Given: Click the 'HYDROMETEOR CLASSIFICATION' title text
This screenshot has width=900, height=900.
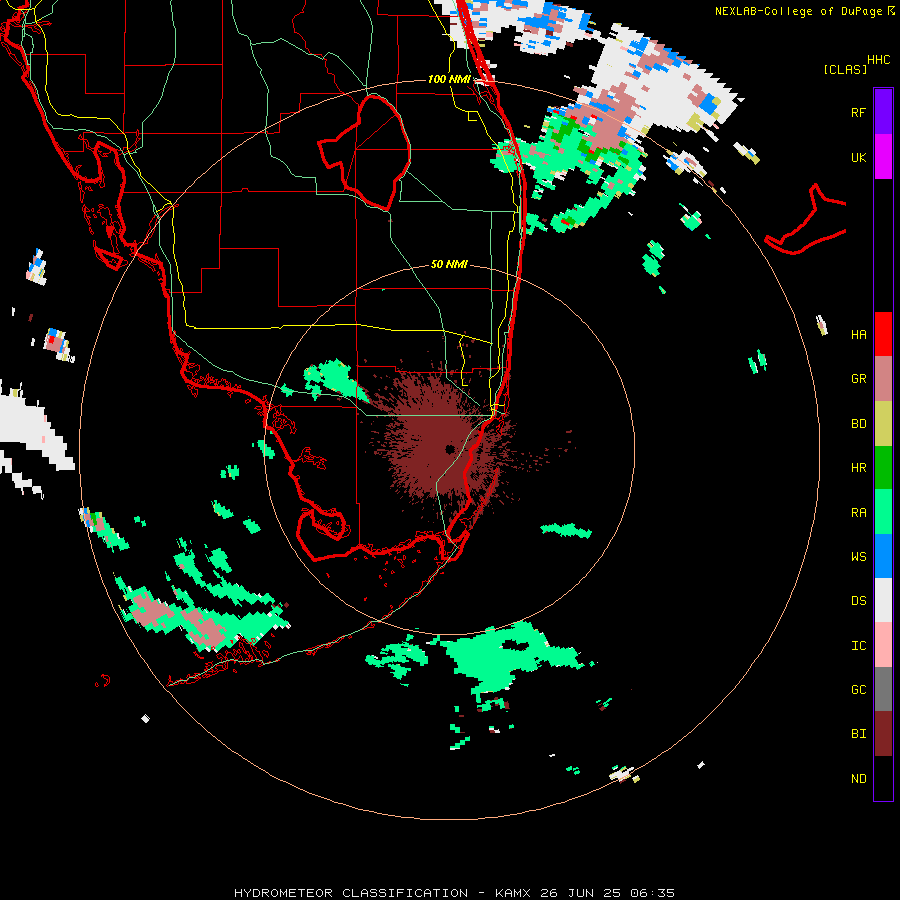Looking at the screenshot, I should click(x=351, y=893).
